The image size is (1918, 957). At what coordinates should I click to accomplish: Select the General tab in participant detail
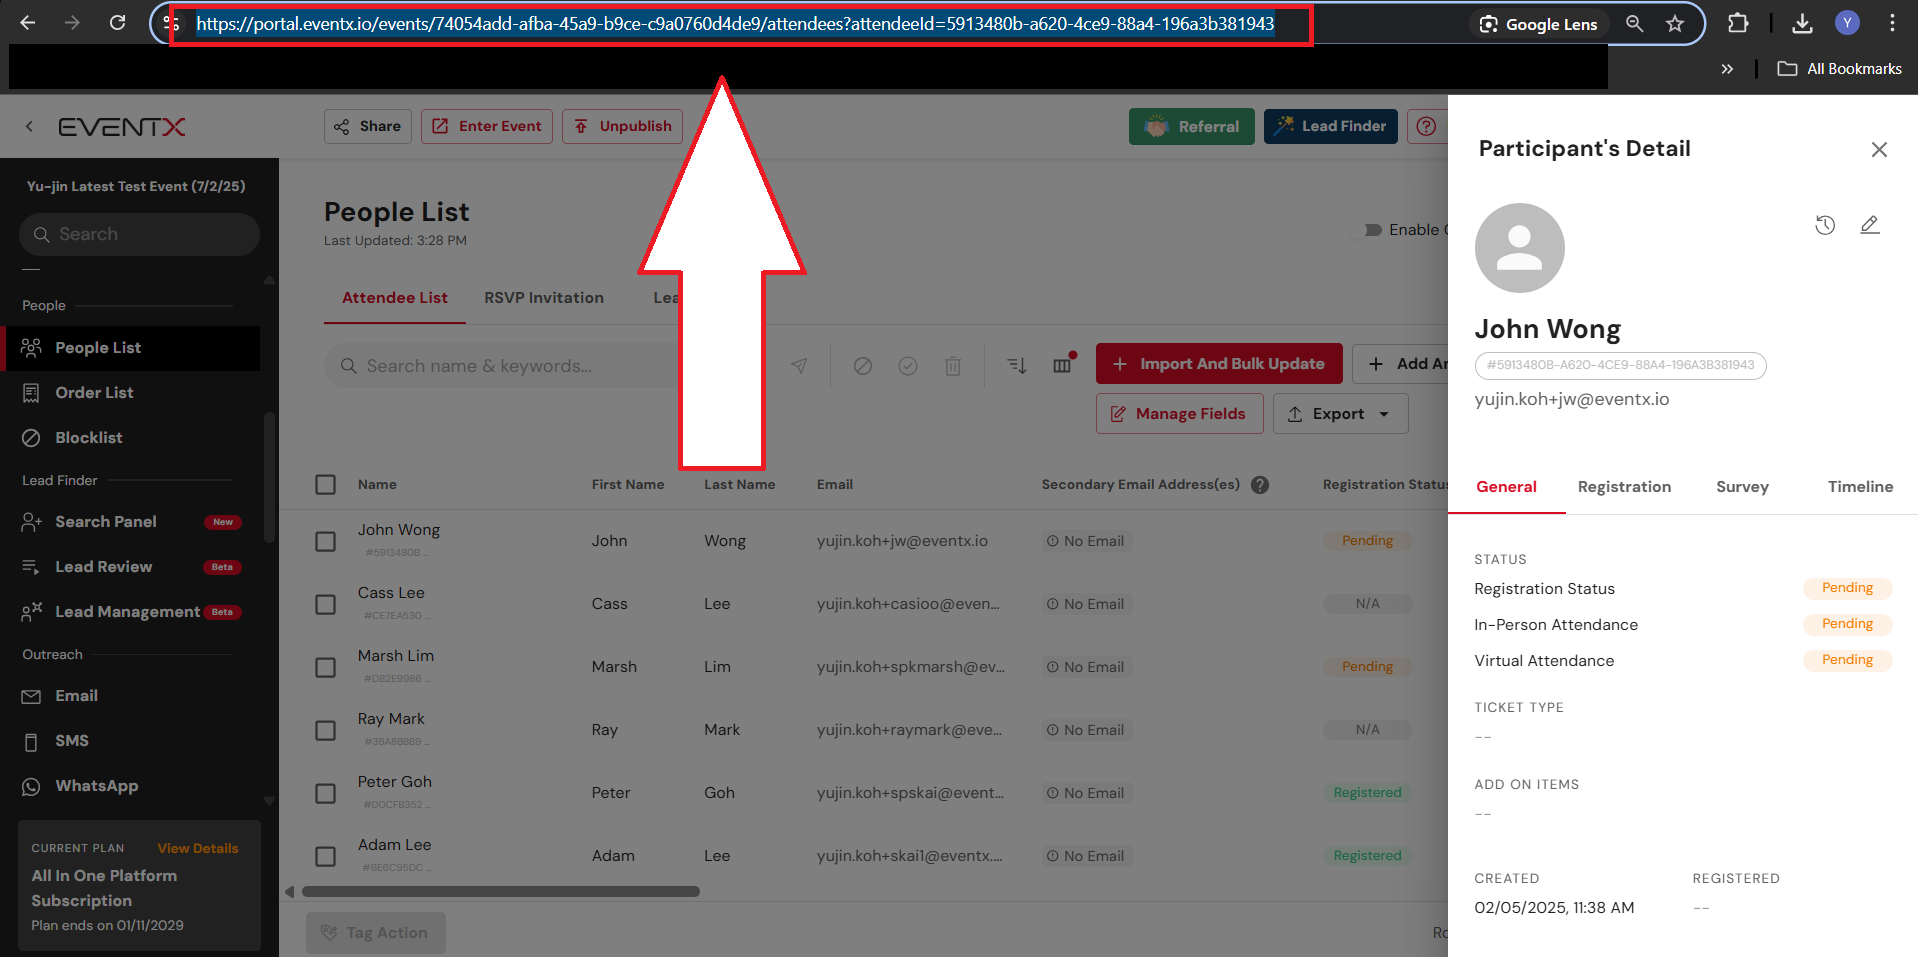point(1506,487)
